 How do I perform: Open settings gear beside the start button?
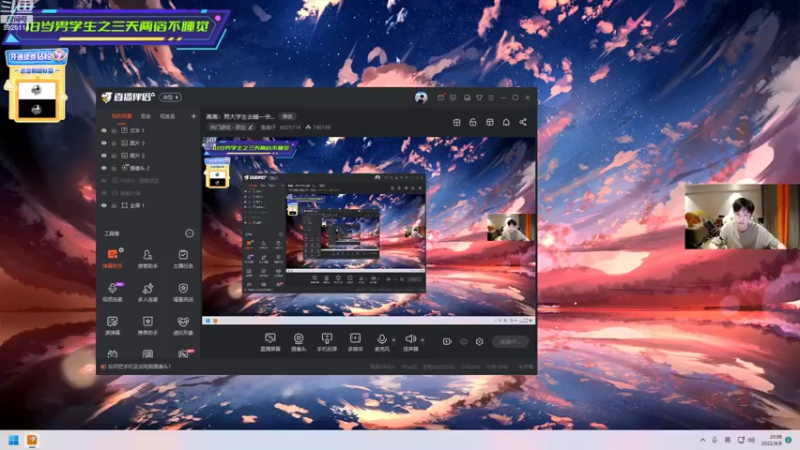[480, 341]
